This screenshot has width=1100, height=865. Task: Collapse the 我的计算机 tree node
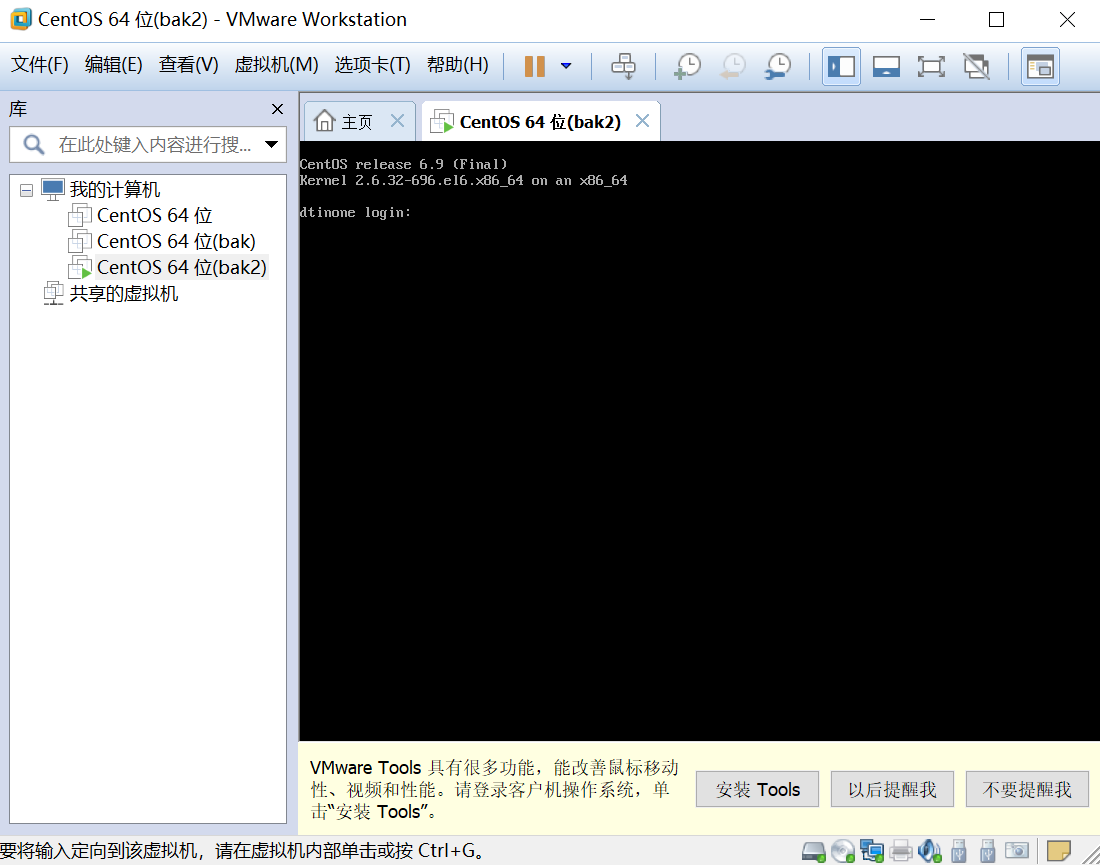(x=27, y=190)
